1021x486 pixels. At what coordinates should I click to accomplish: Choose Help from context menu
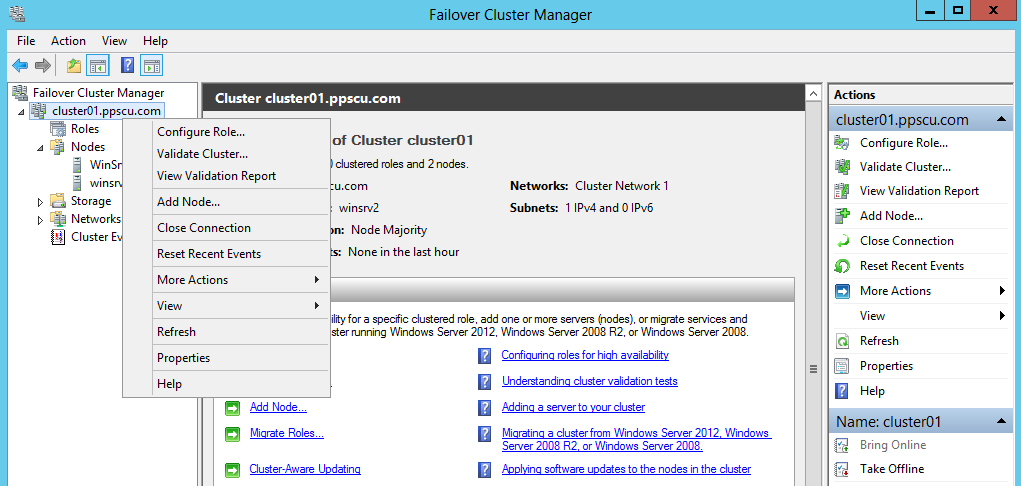226,384
